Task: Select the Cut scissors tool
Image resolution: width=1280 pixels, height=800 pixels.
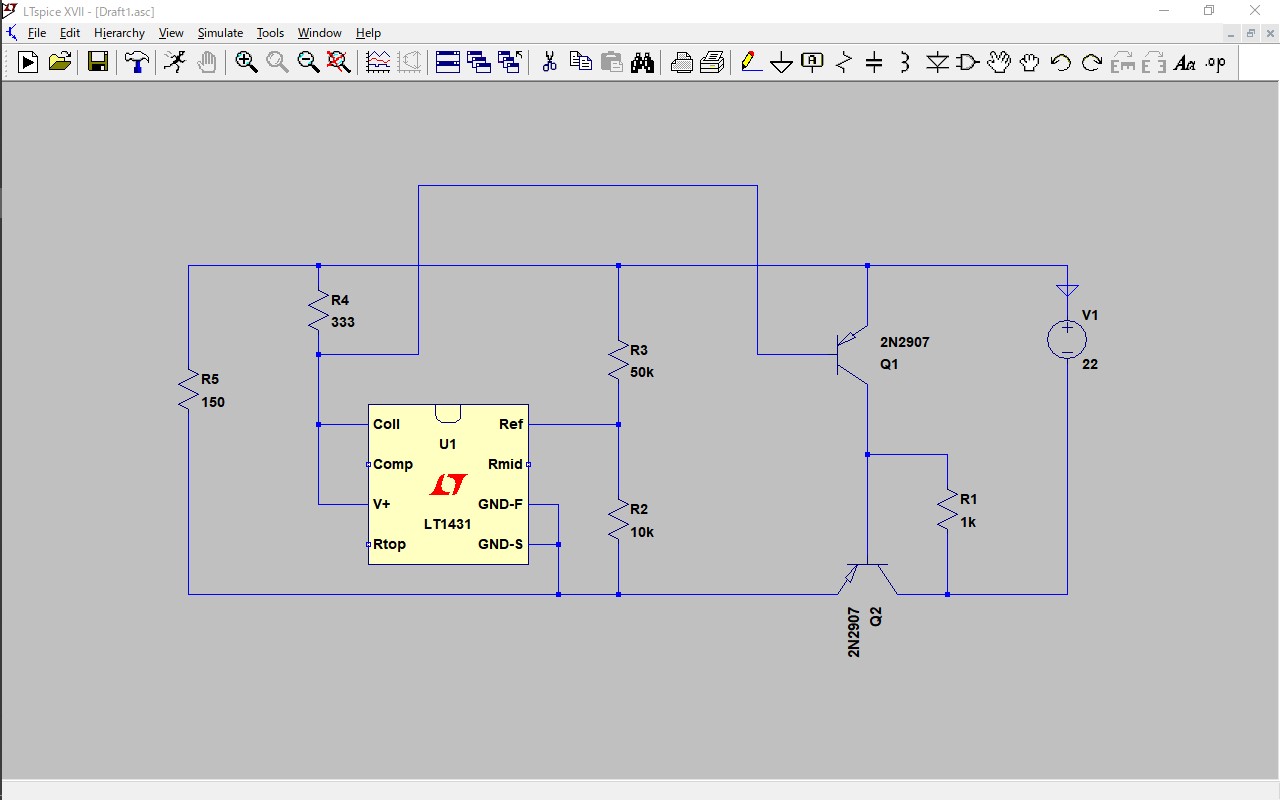Action: 549,62
